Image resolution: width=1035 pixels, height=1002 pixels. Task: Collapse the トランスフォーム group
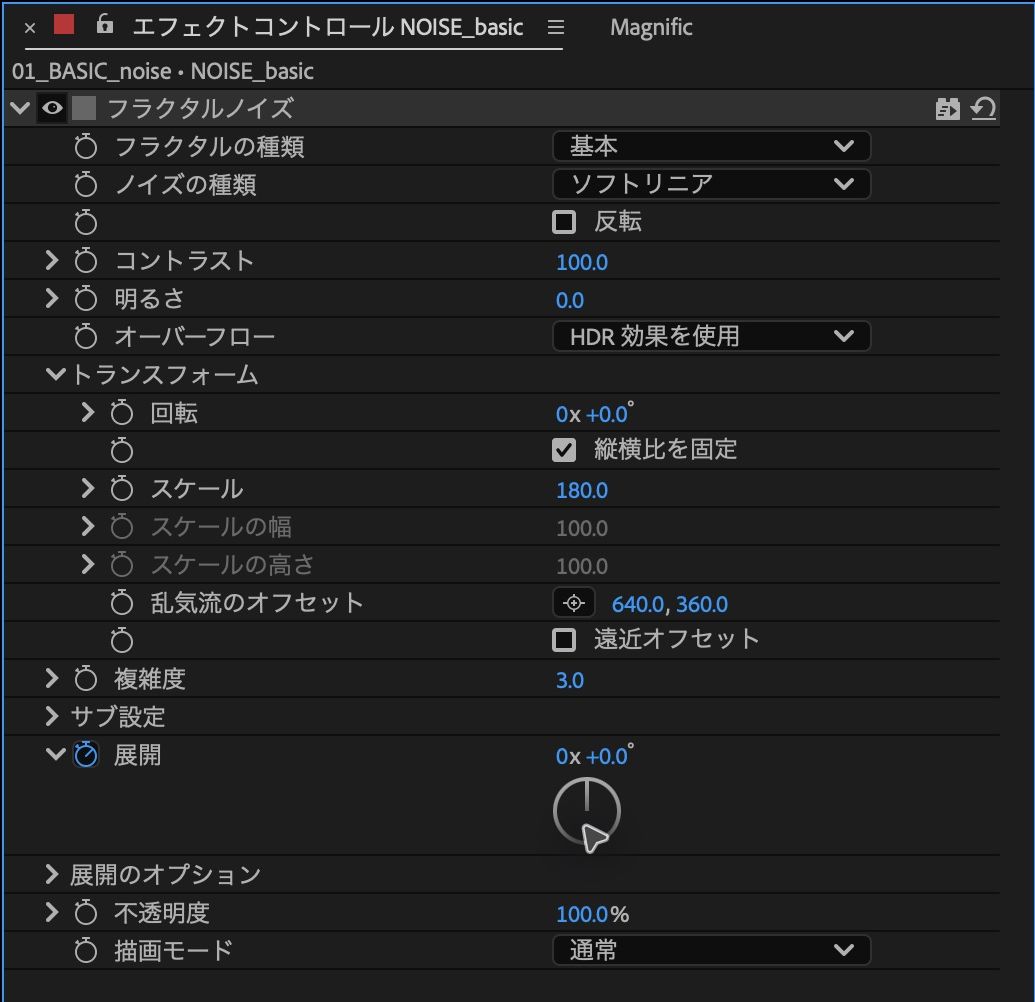tap(55, 374)
